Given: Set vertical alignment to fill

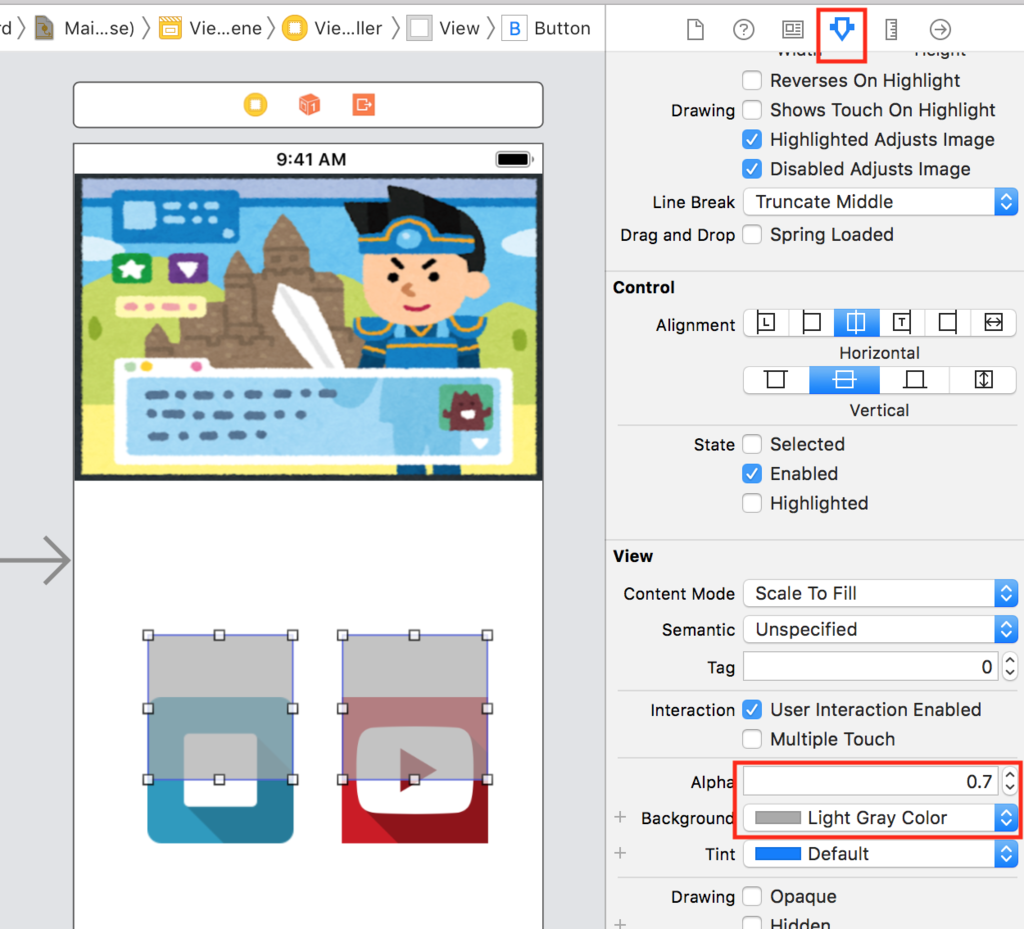Looking at the screenshot, I should pyautogui.click(x=983, y=379).
